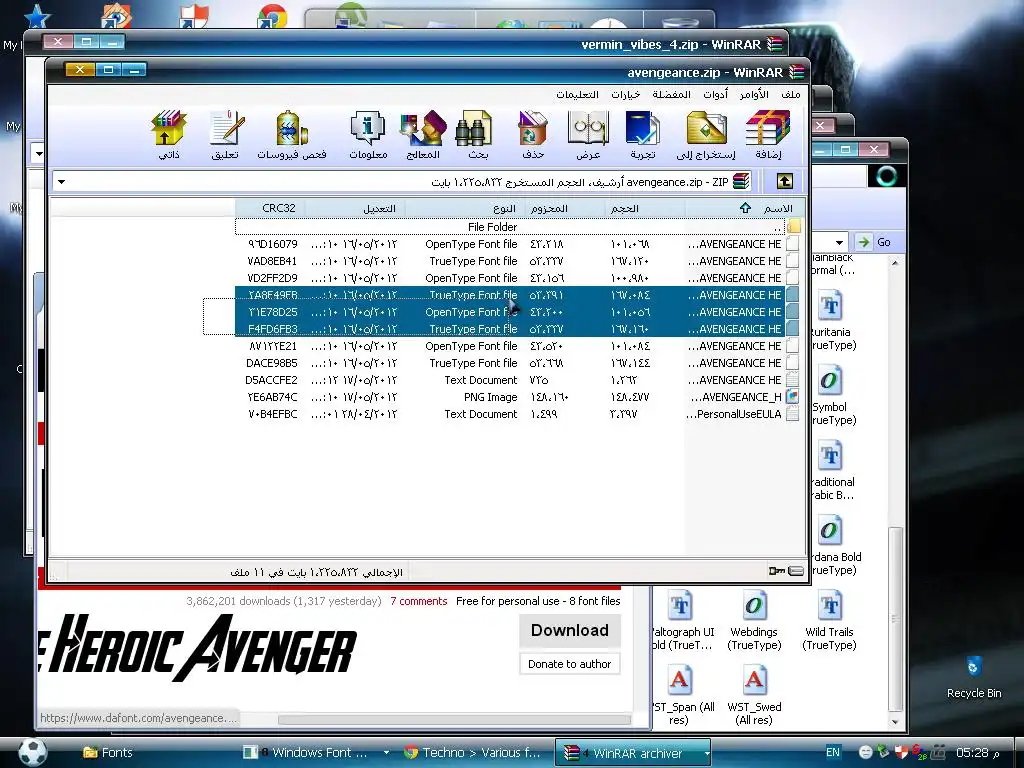Image resolution: width=1024 pixels, height=768 pixels.
Task: Open the Favorites (المفضلة) menu
Action: pos(671,94)
